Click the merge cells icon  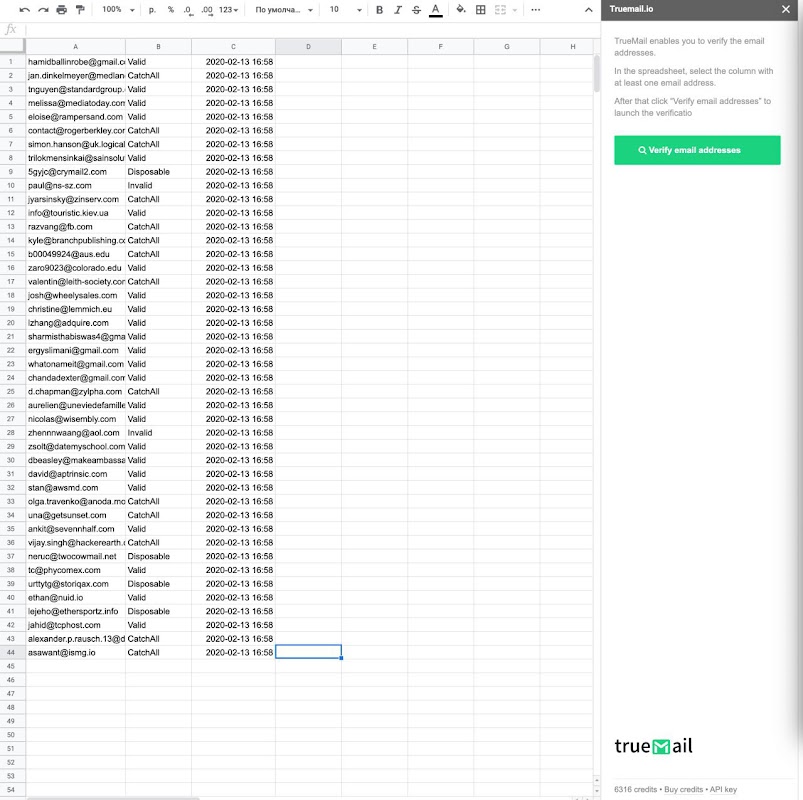500,10
